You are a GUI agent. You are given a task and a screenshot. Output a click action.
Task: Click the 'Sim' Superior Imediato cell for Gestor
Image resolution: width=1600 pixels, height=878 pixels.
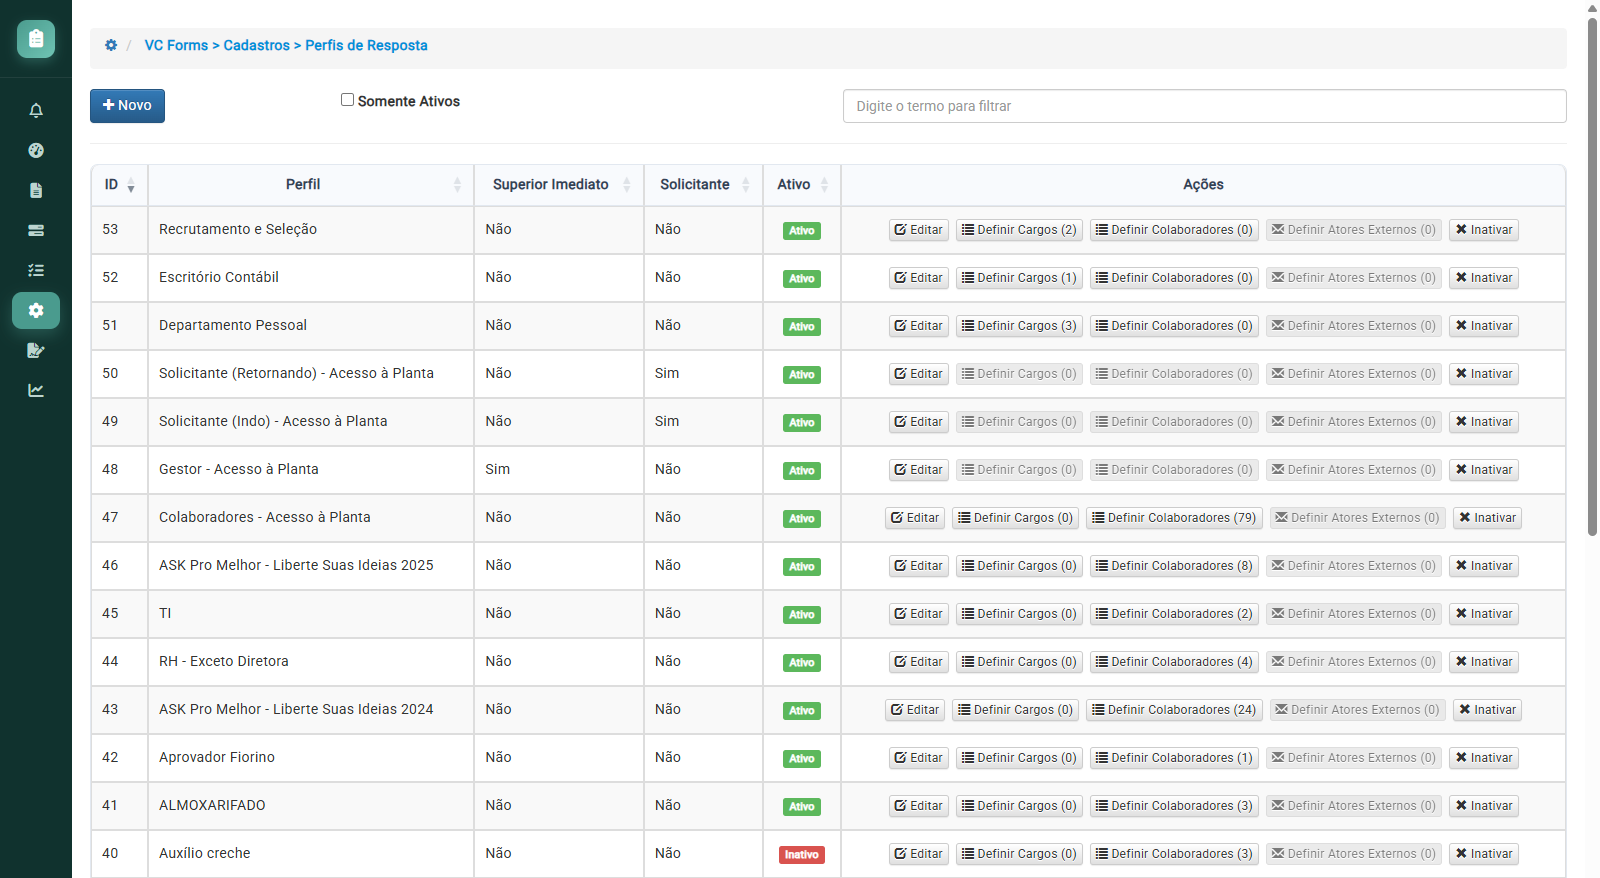(559, 470)
